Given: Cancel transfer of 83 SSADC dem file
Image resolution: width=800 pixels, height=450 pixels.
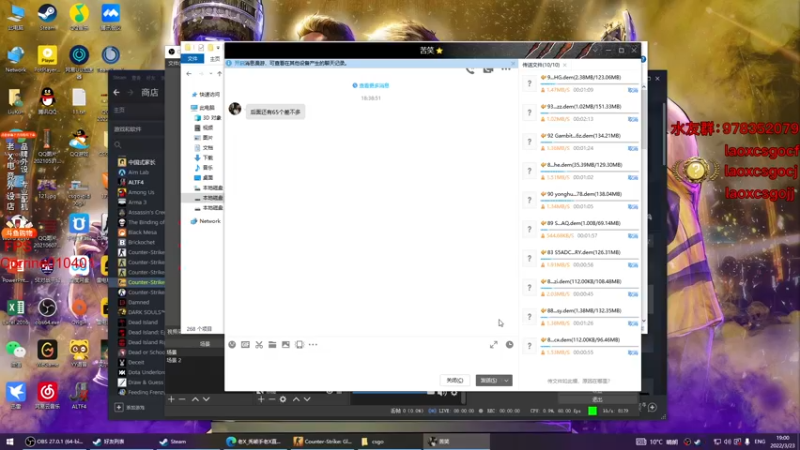Looking at the screenshot, I should (x=633, y=265).
